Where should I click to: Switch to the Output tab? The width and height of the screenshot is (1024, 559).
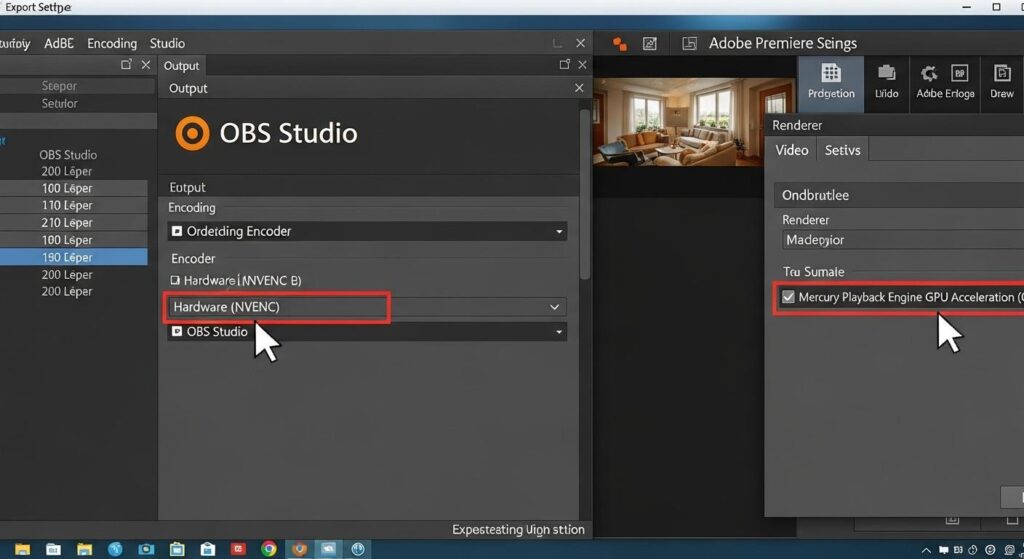coord(181,66)
